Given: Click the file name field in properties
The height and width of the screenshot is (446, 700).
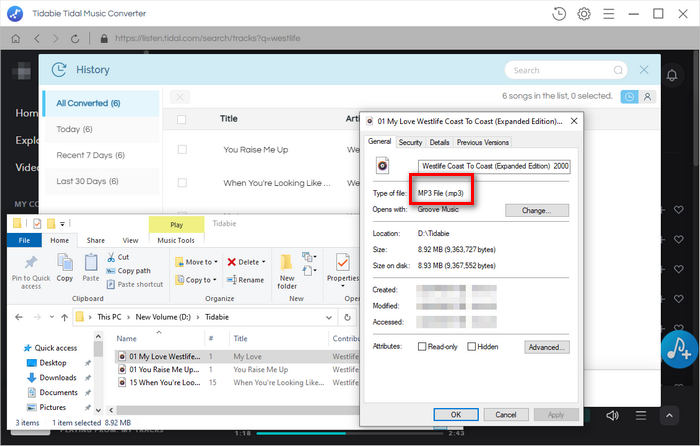Looking at the screenshot, I should coord(494,166).
